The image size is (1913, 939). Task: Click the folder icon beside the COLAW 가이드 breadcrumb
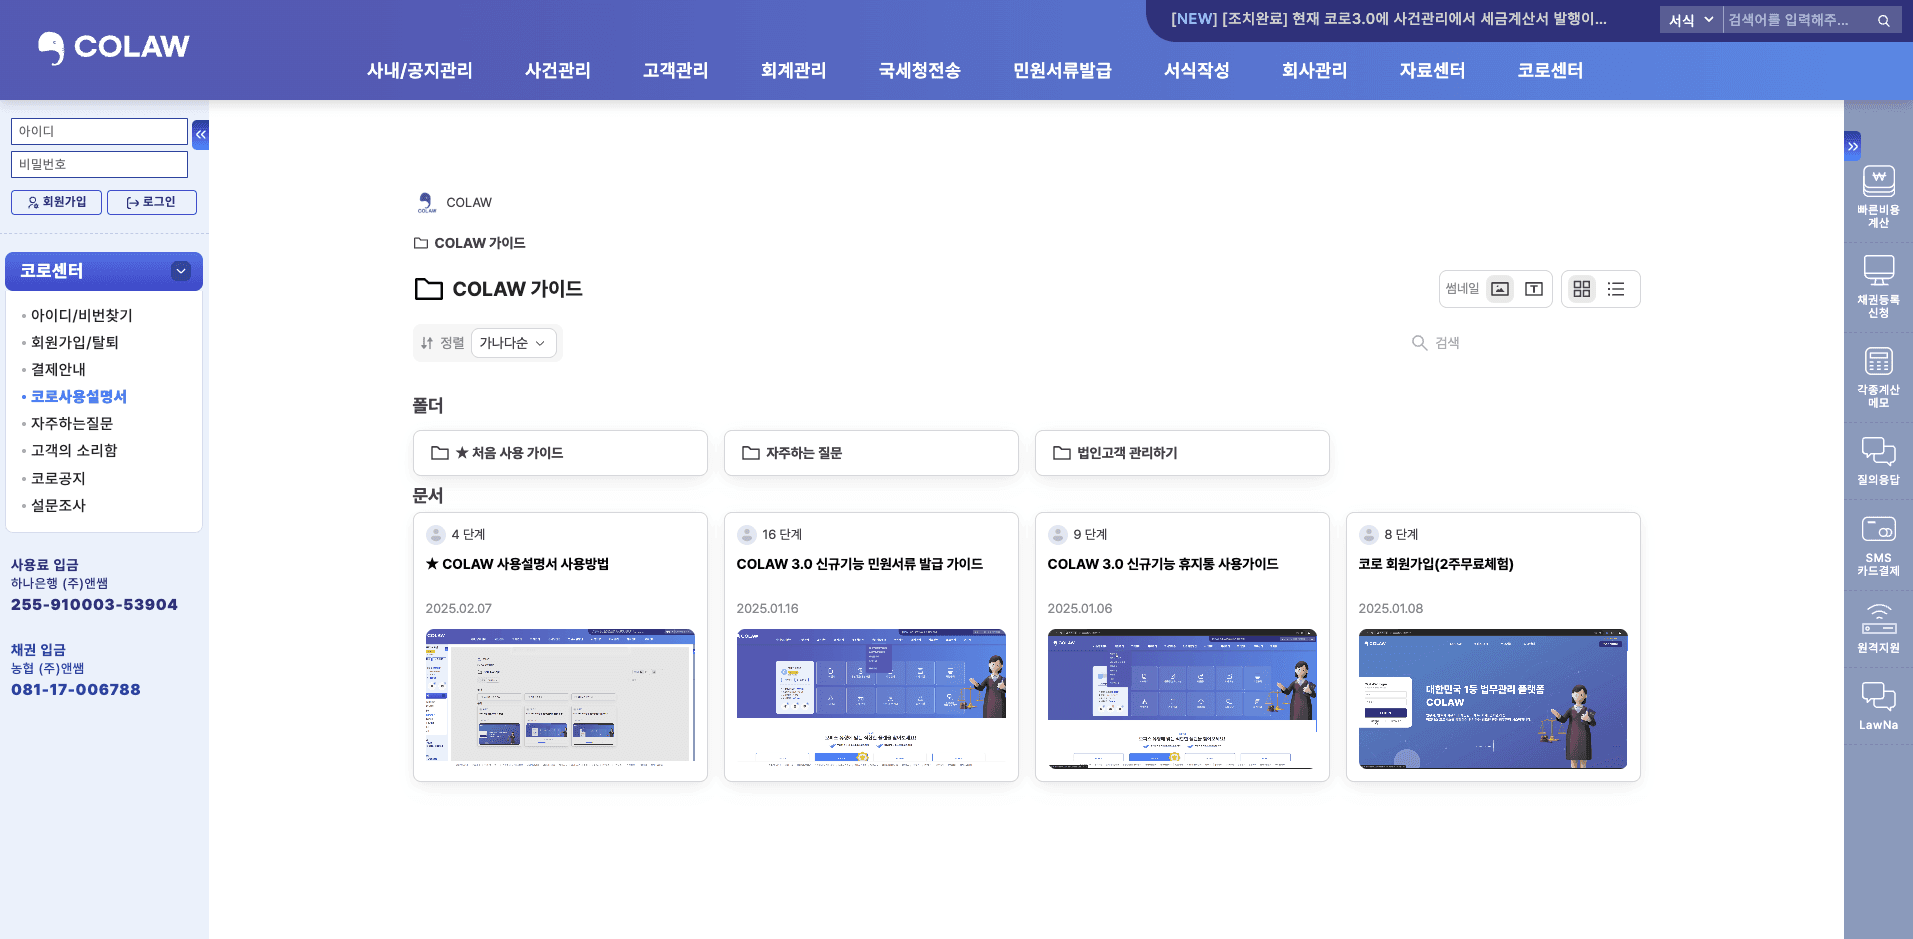coord(421,243)
